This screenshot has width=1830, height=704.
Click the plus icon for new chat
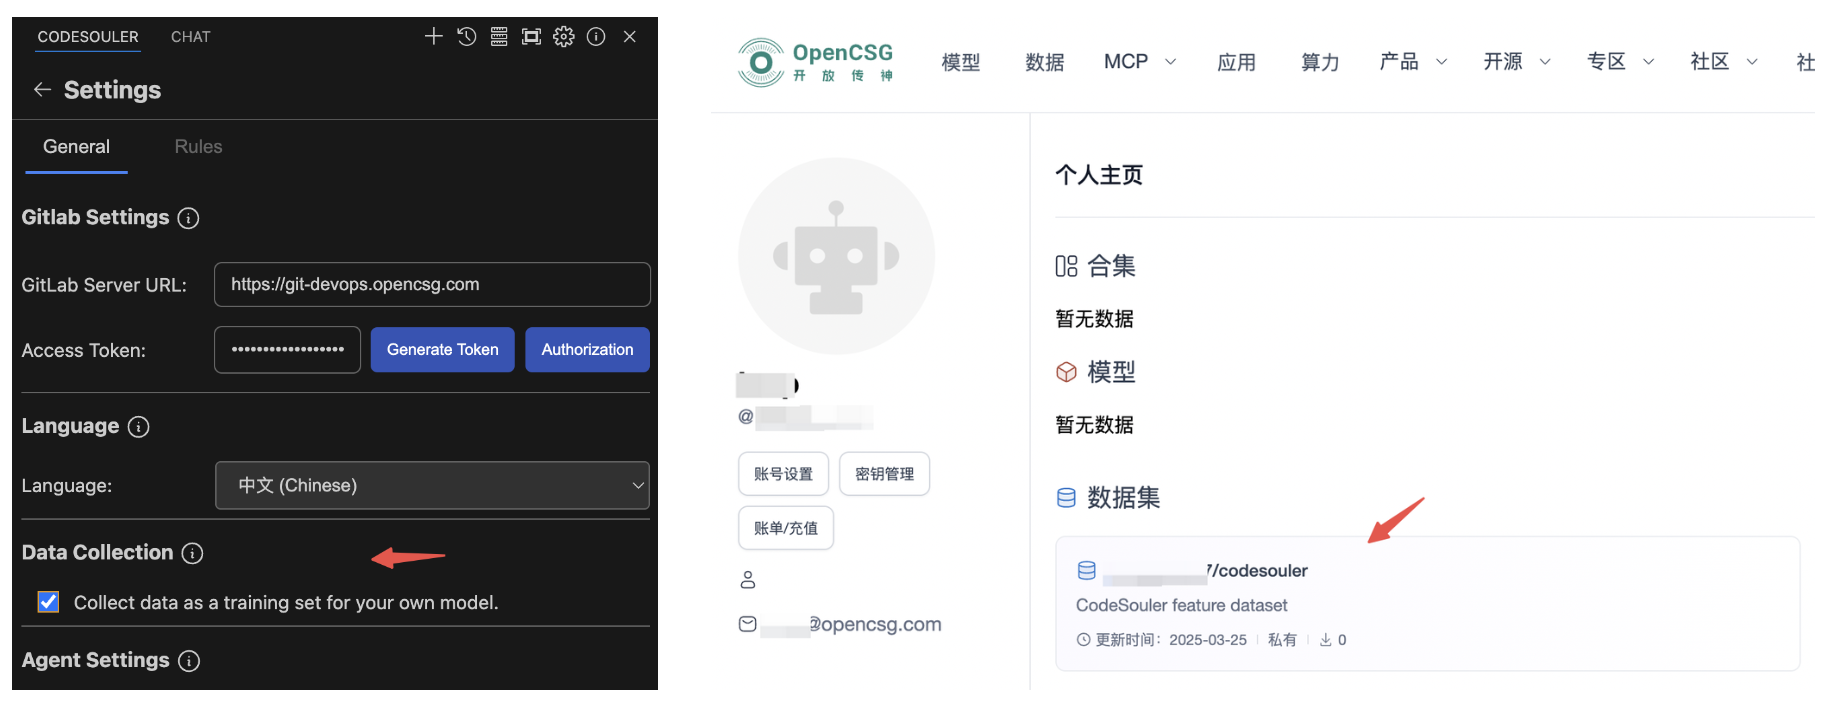coord(433,37)
